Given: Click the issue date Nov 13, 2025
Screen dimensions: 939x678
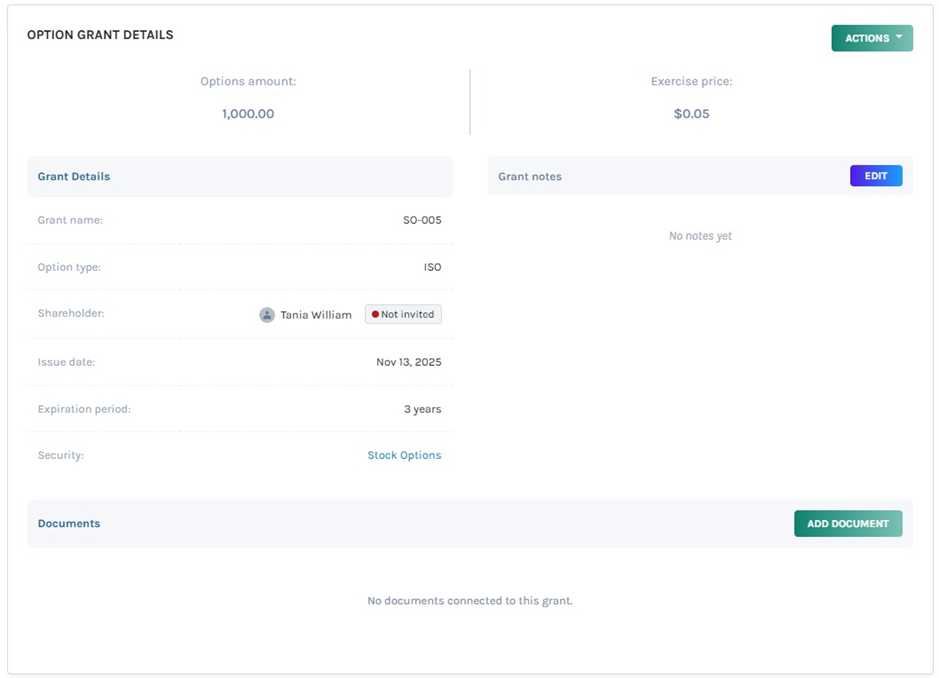Looking at the screenshot, I should click(408, 362).
